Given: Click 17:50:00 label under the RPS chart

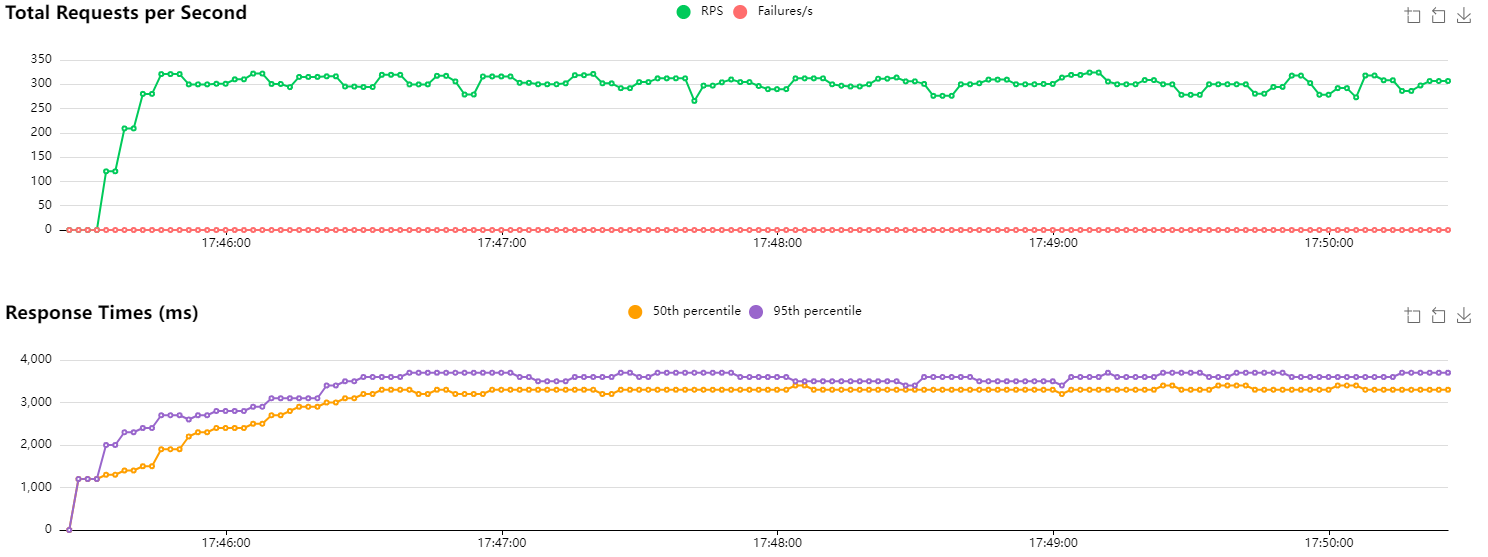Looking at the screenshot, I should pyautogui.click(x=1328, y=242).
